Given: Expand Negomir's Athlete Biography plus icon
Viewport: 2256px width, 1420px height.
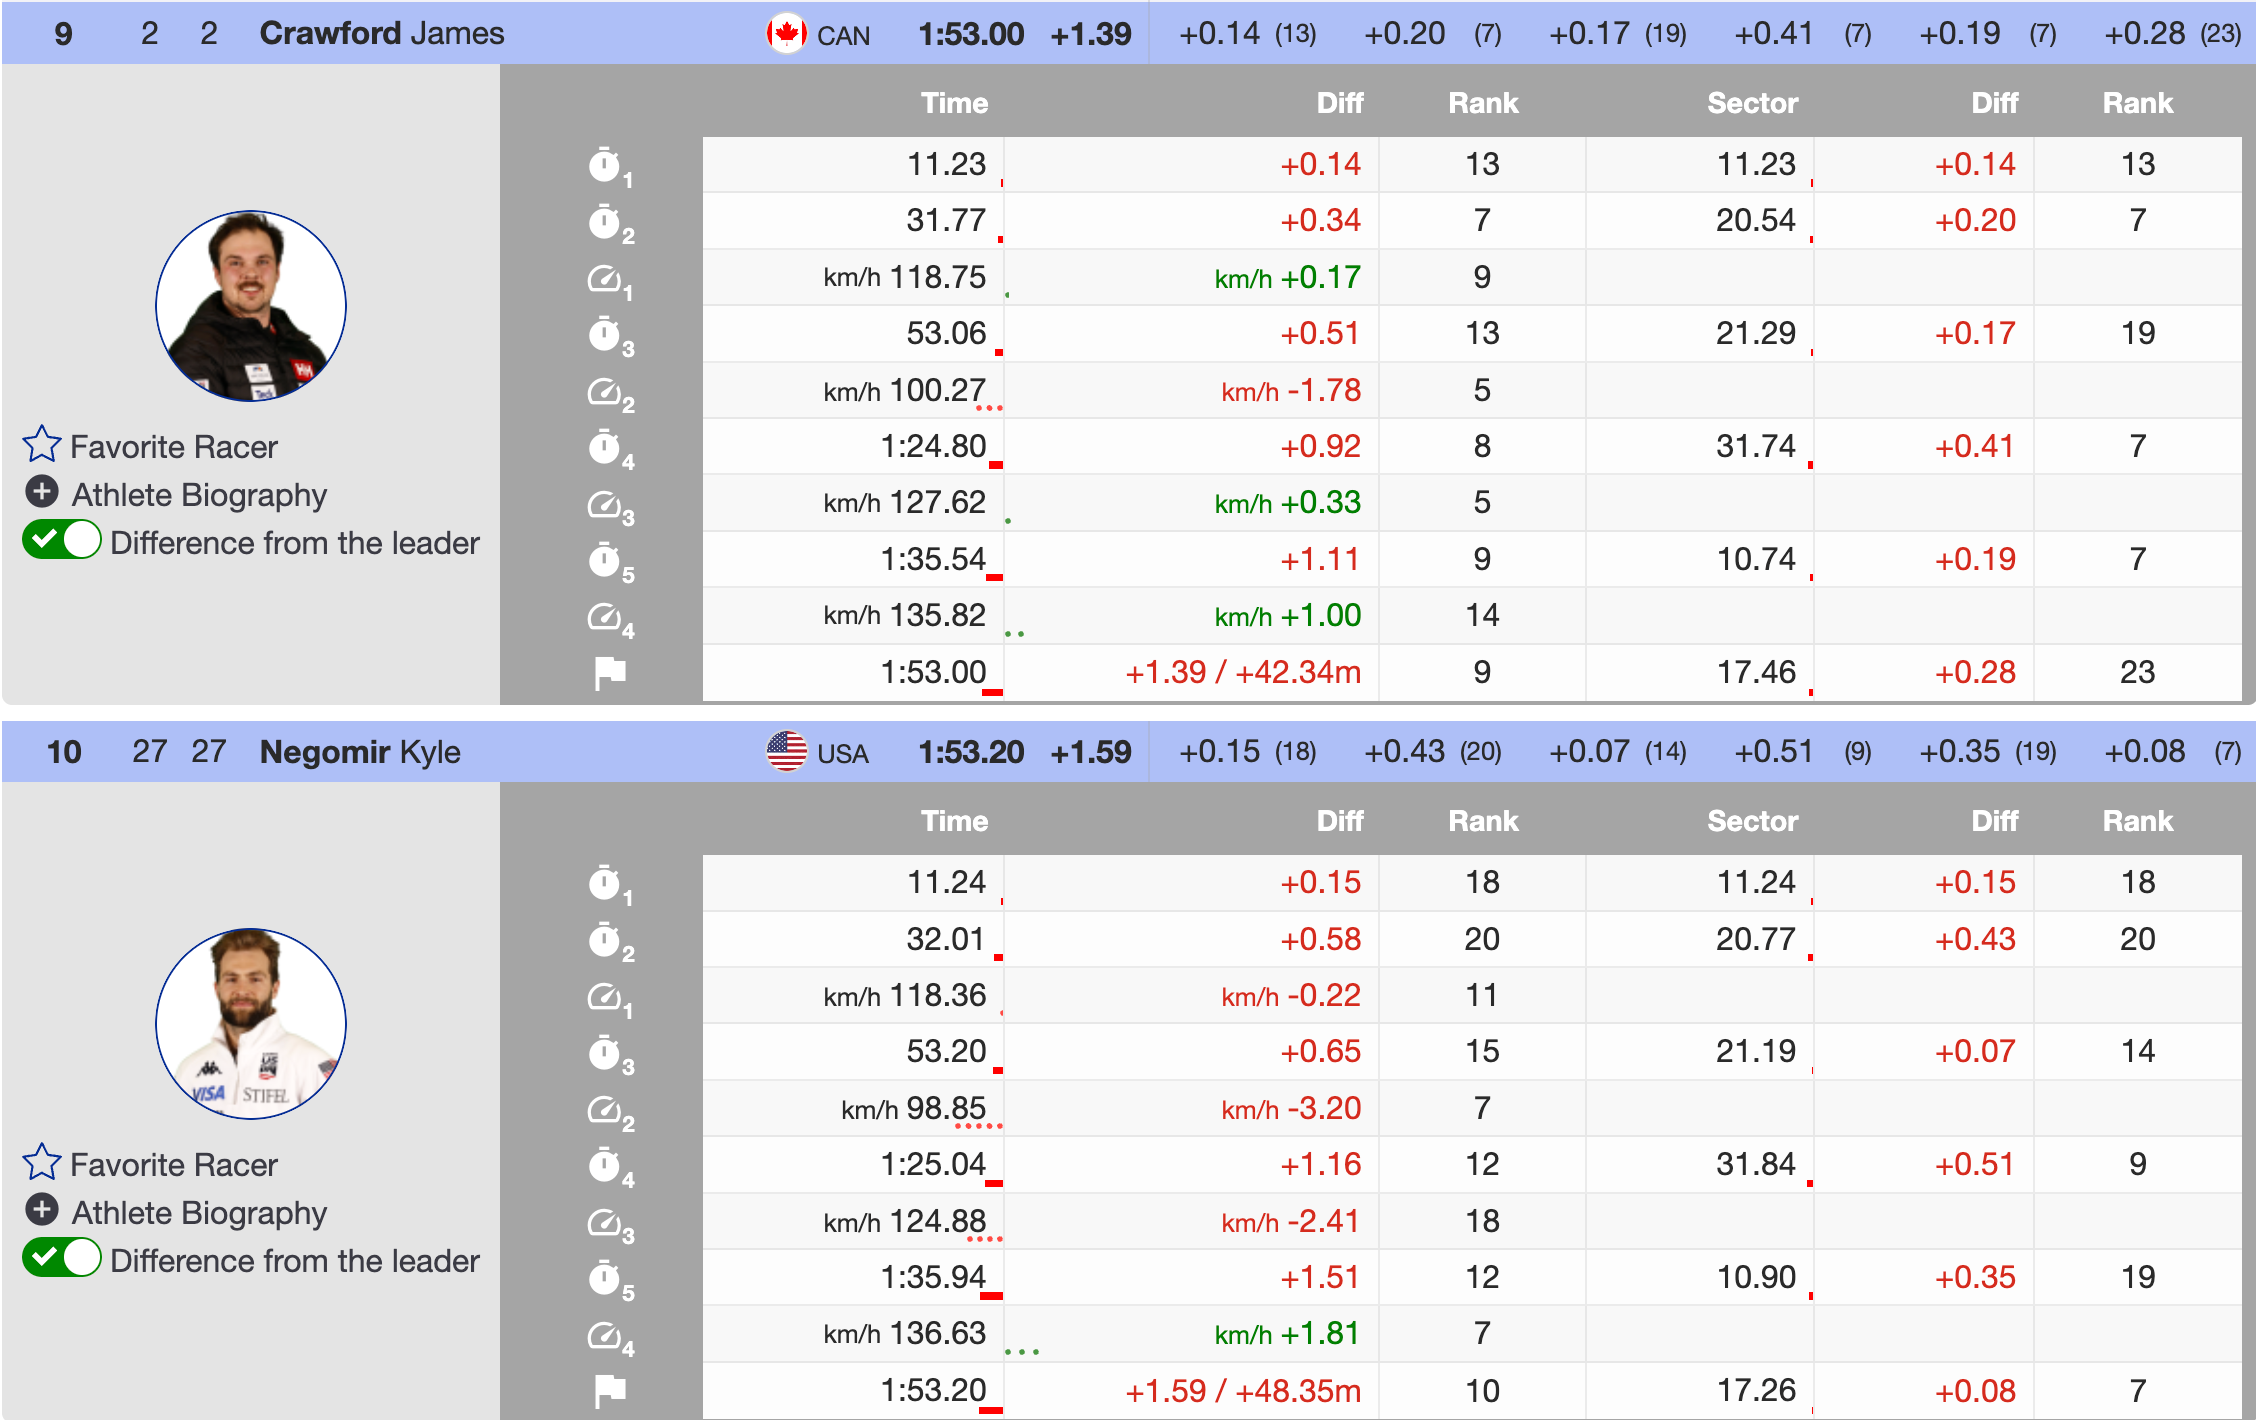Looking at the screenshot, I should coord(42,1211).
